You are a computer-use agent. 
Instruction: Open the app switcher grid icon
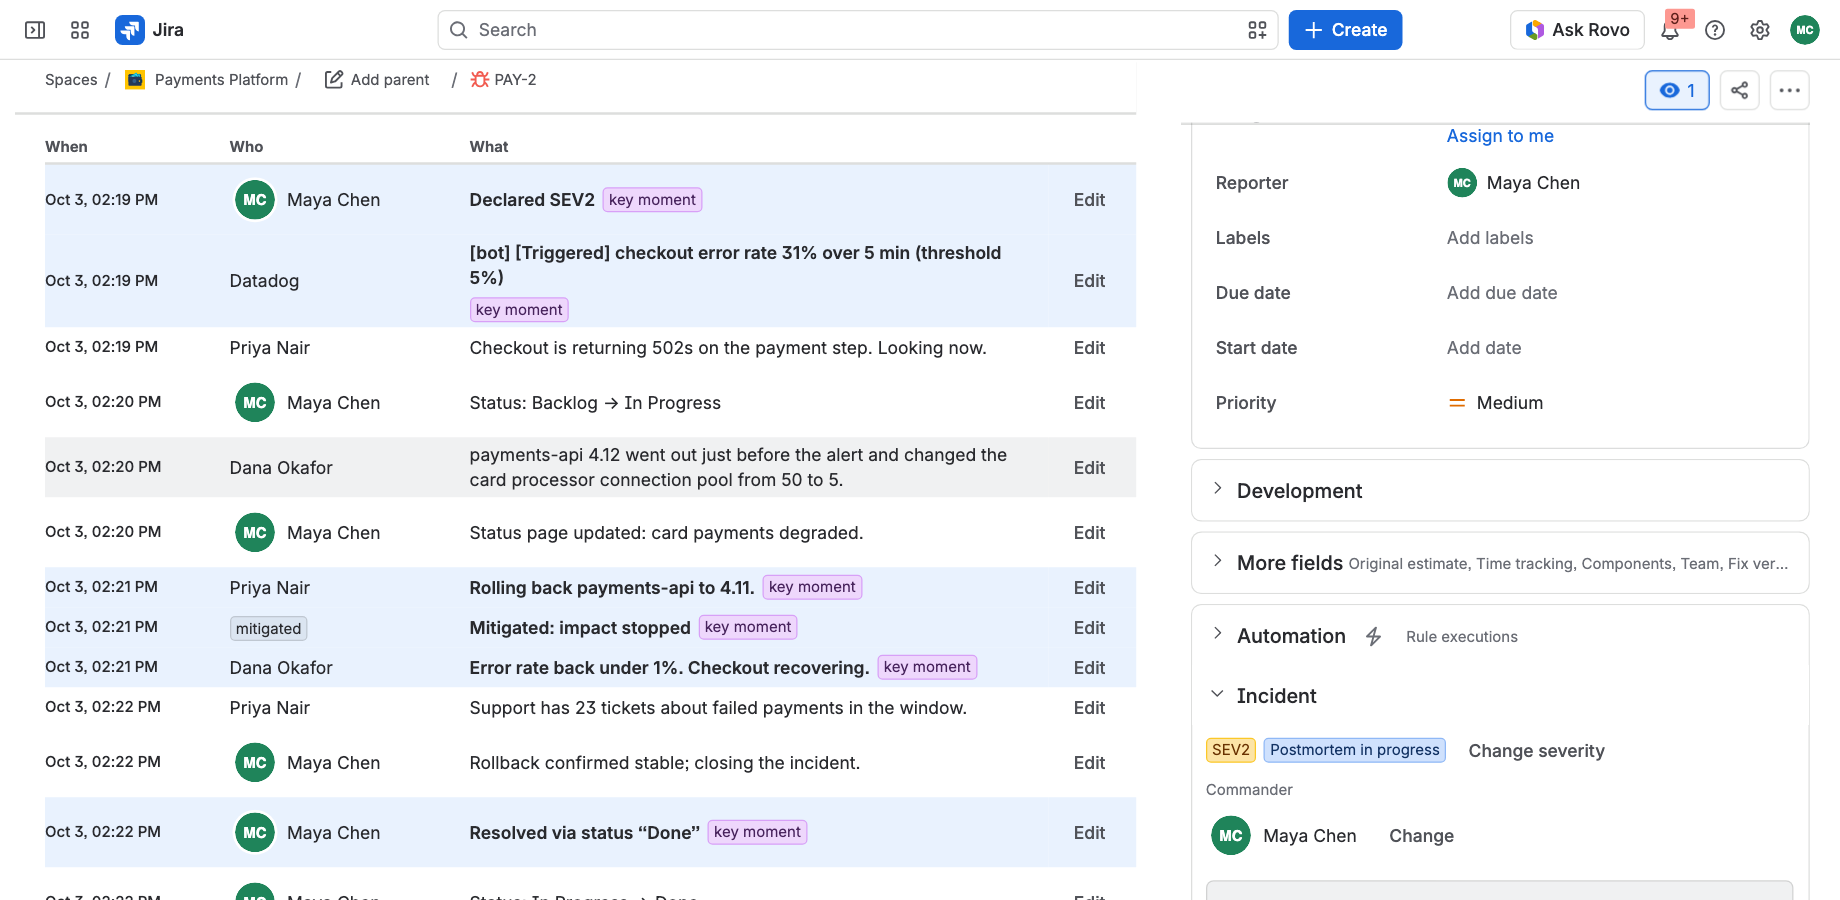click(80, 30)
